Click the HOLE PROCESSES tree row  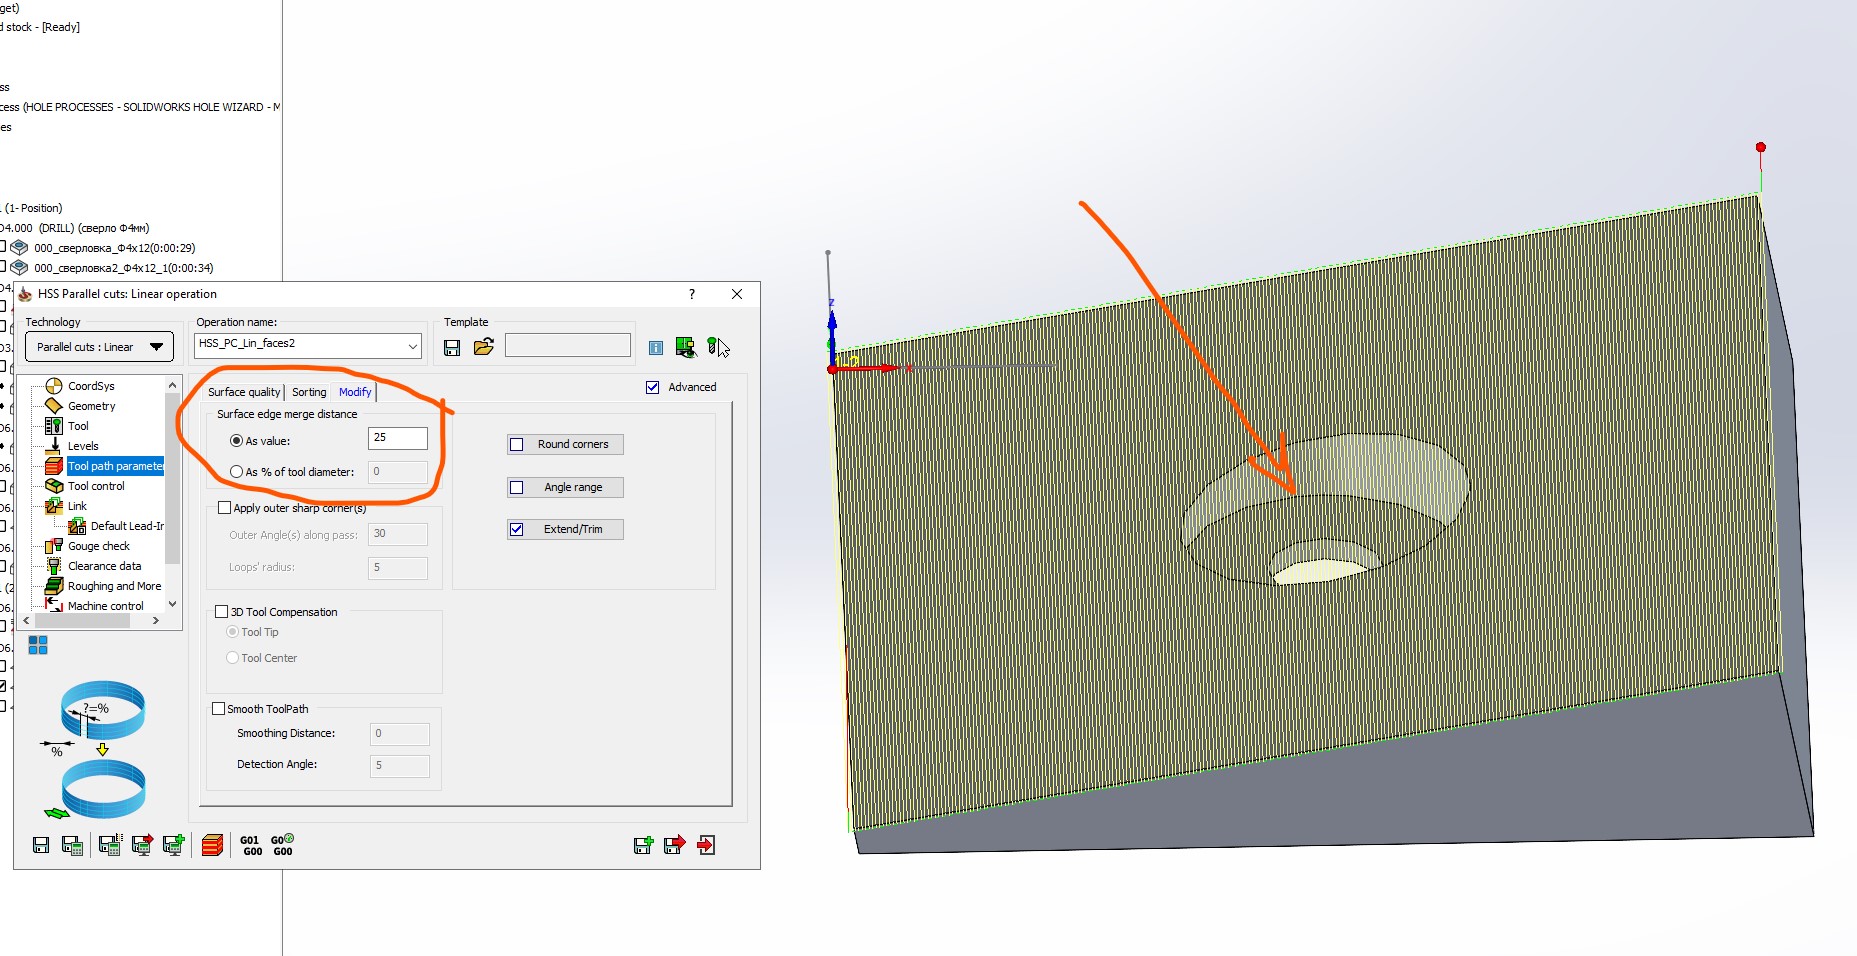[x=140, y=107]
